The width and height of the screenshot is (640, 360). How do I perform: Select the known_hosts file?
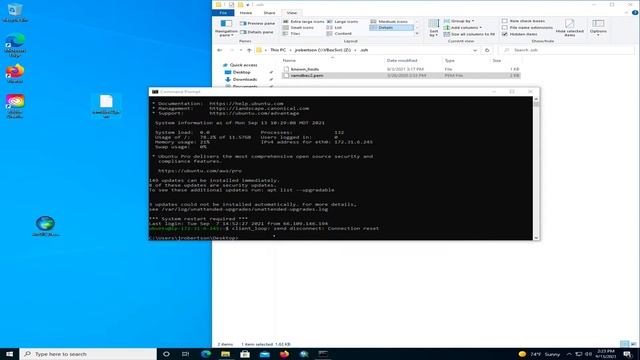401,69
